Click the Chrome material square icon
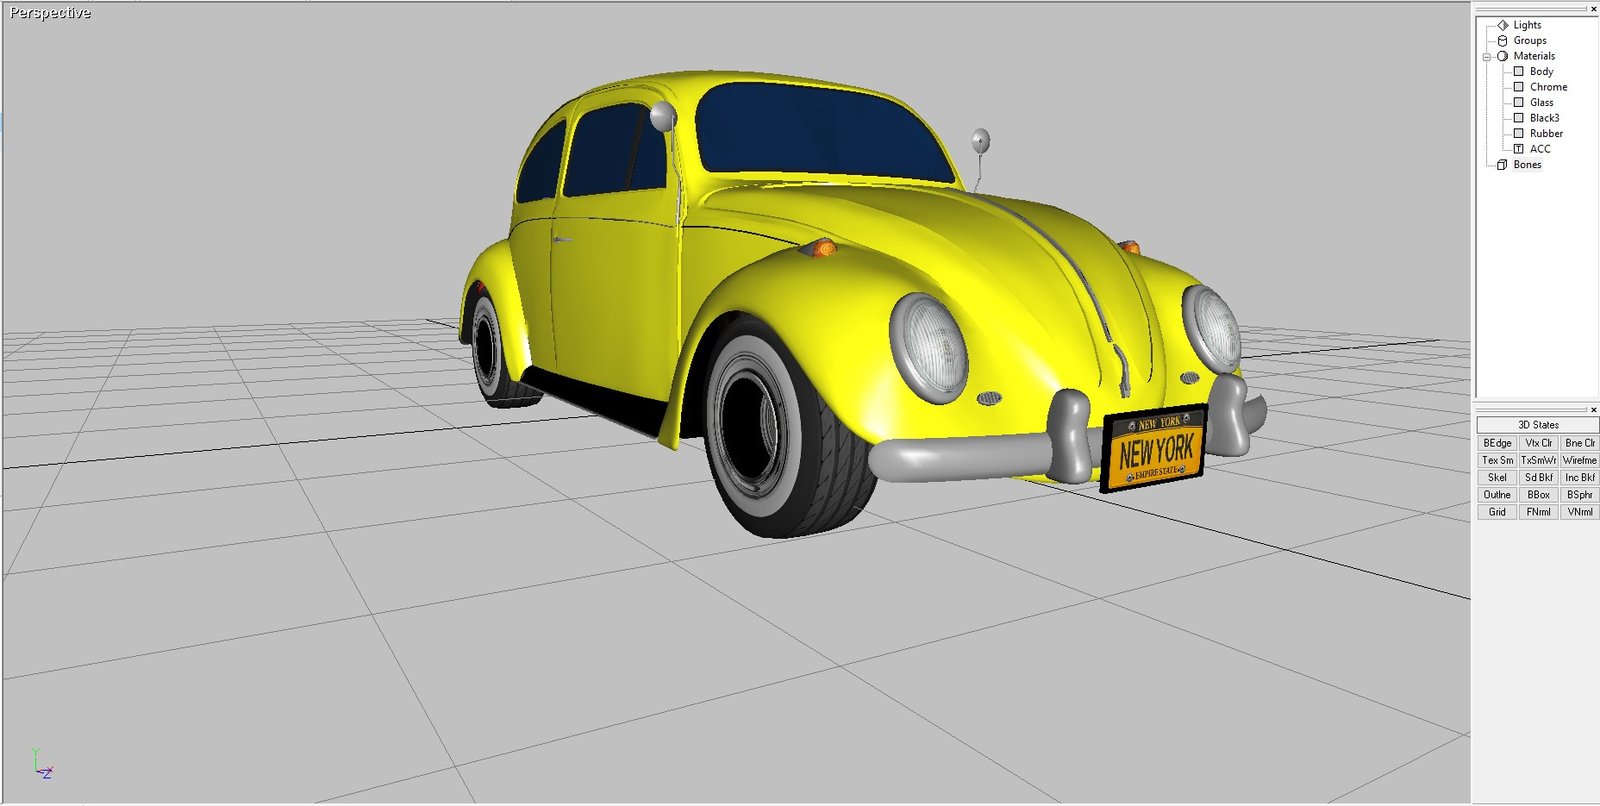The height and width of the screenshot is (806, 1600). tap(1518, 87)
